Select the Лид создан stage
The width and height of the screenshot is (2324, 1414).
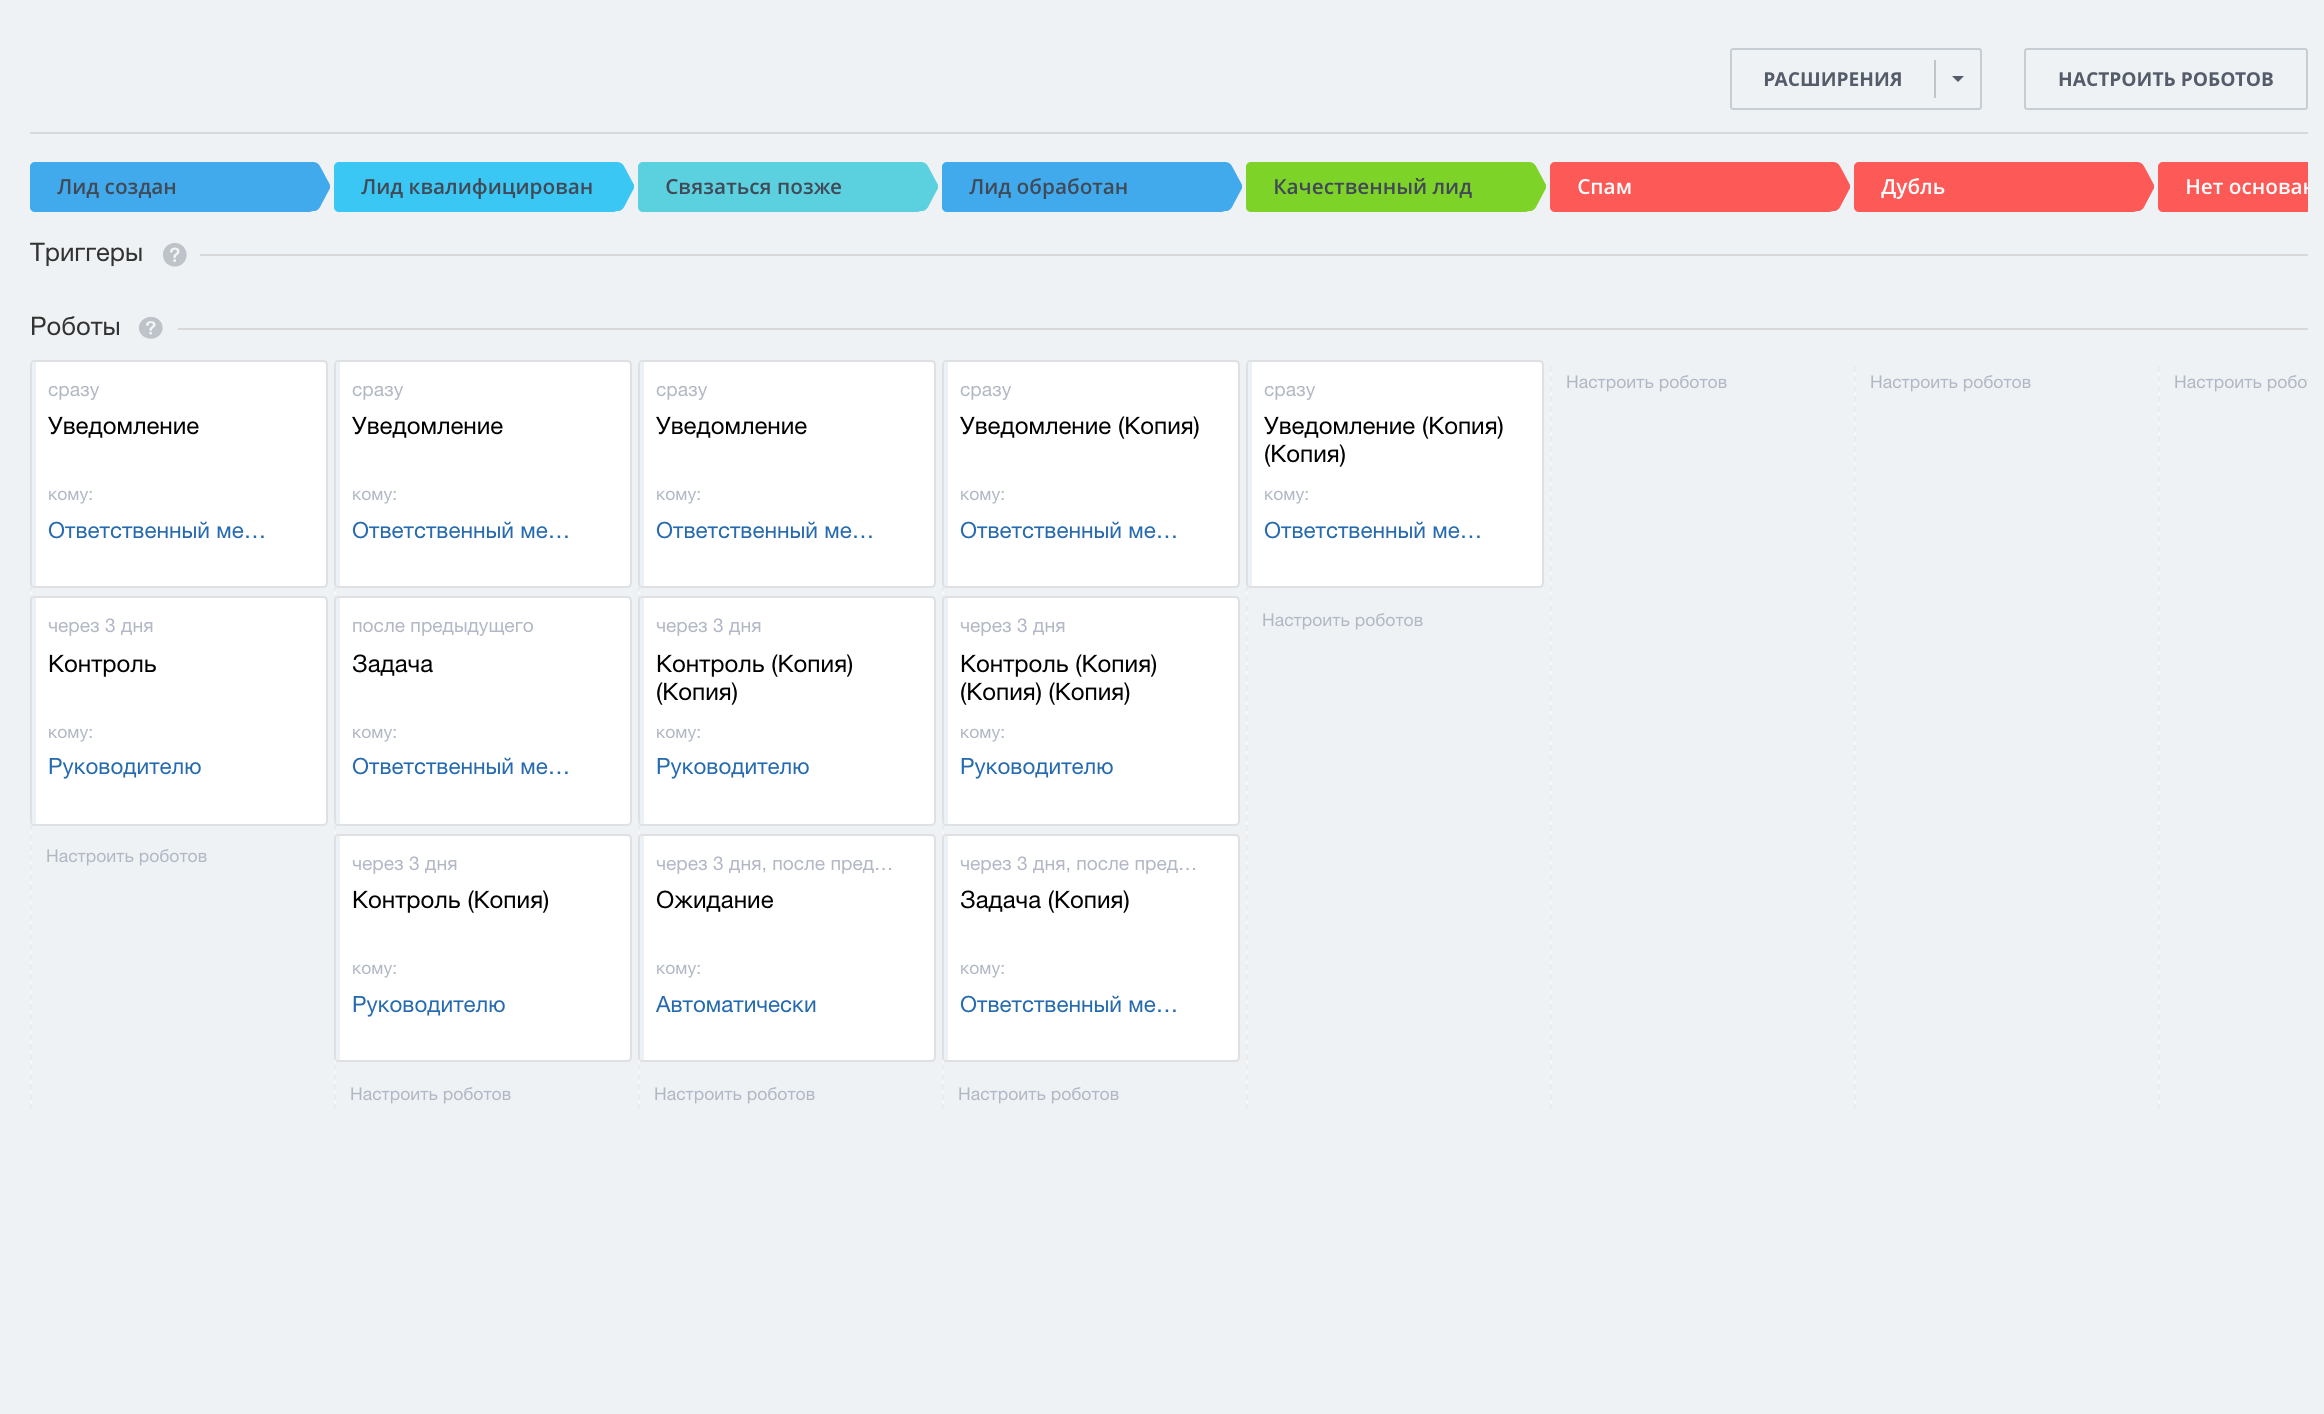[x=175, y=187]
